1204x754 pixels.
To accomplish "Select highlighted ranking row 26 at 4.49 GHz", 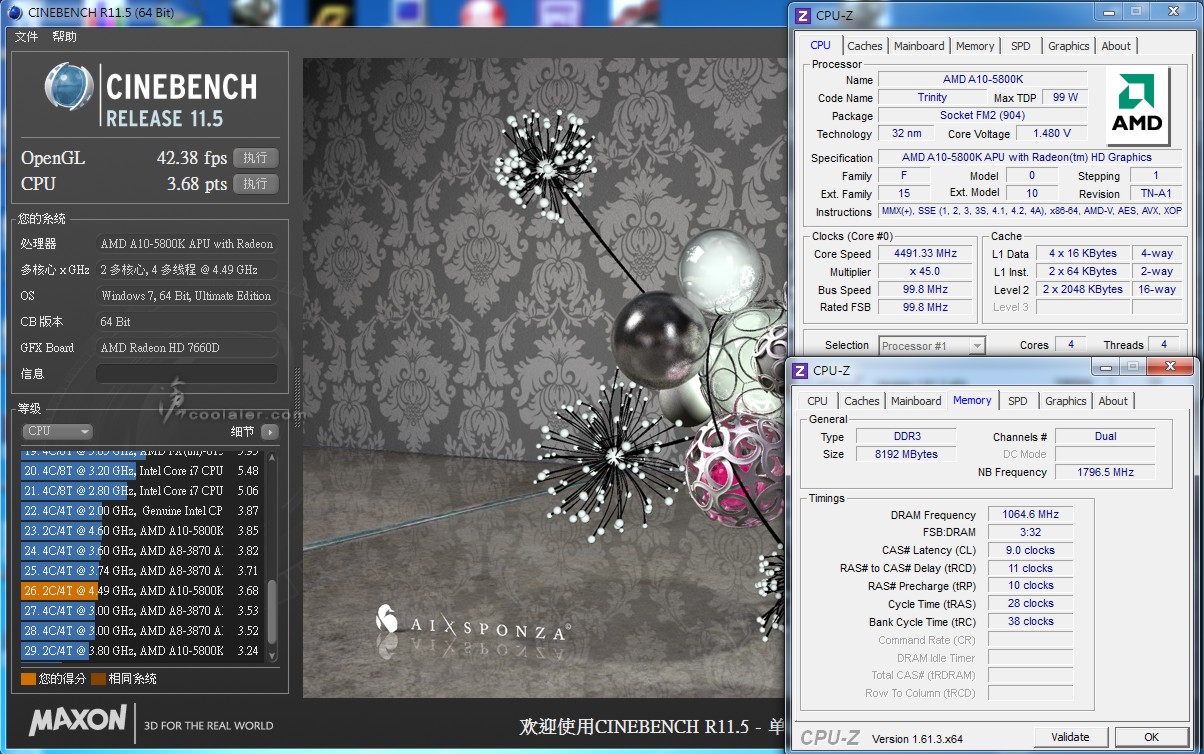I will point(142,591).
